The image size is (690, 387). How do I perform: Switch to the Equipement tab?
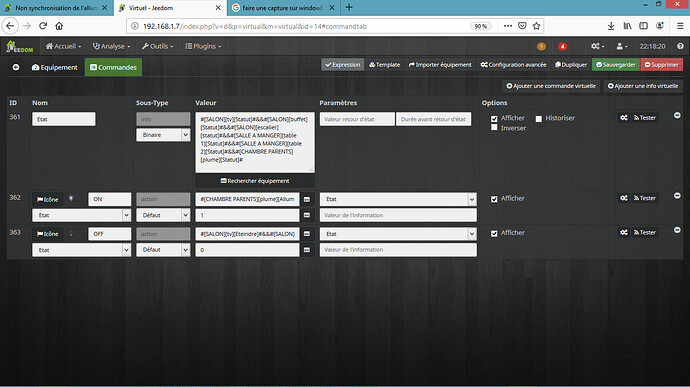click(x=55, y=67)
